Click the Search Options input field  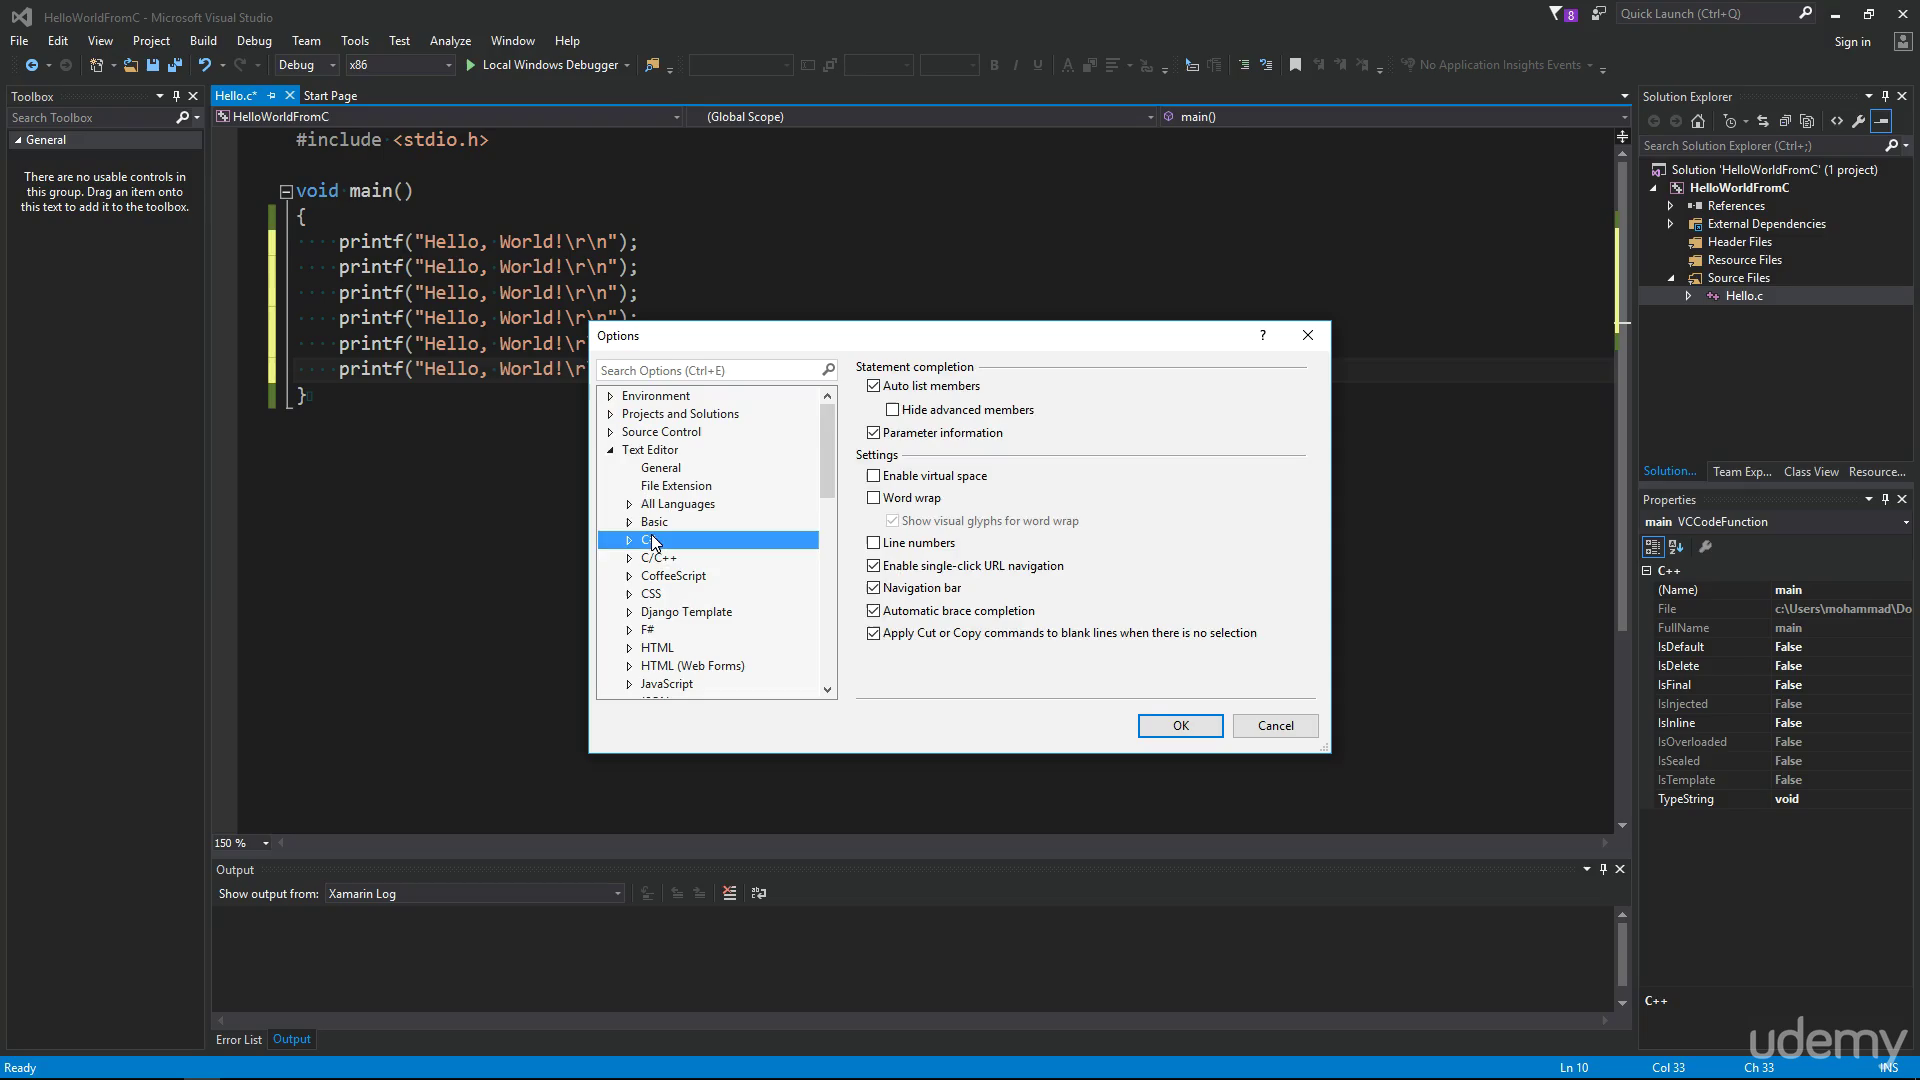[708, 371]
